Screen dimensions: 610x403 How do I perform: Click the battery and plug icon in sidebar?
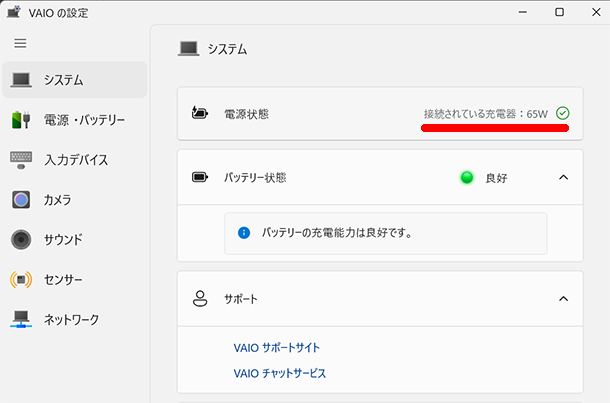point(21,120)
